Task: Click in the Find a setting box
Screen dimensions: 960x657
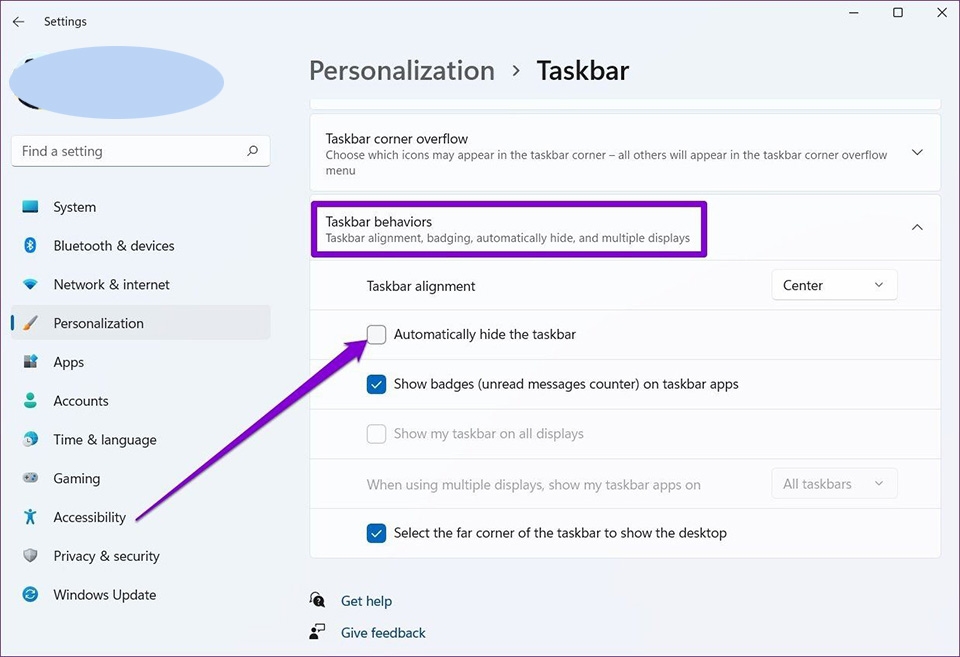Action: (140, 151)
